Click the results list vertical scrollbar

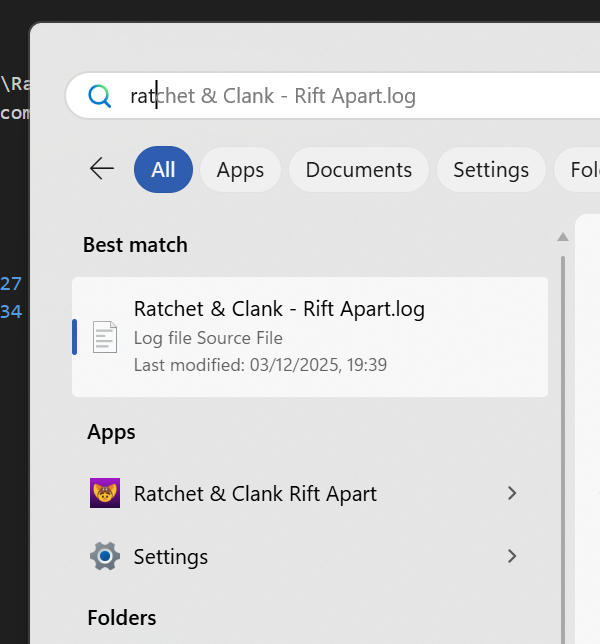coord(563,450)
